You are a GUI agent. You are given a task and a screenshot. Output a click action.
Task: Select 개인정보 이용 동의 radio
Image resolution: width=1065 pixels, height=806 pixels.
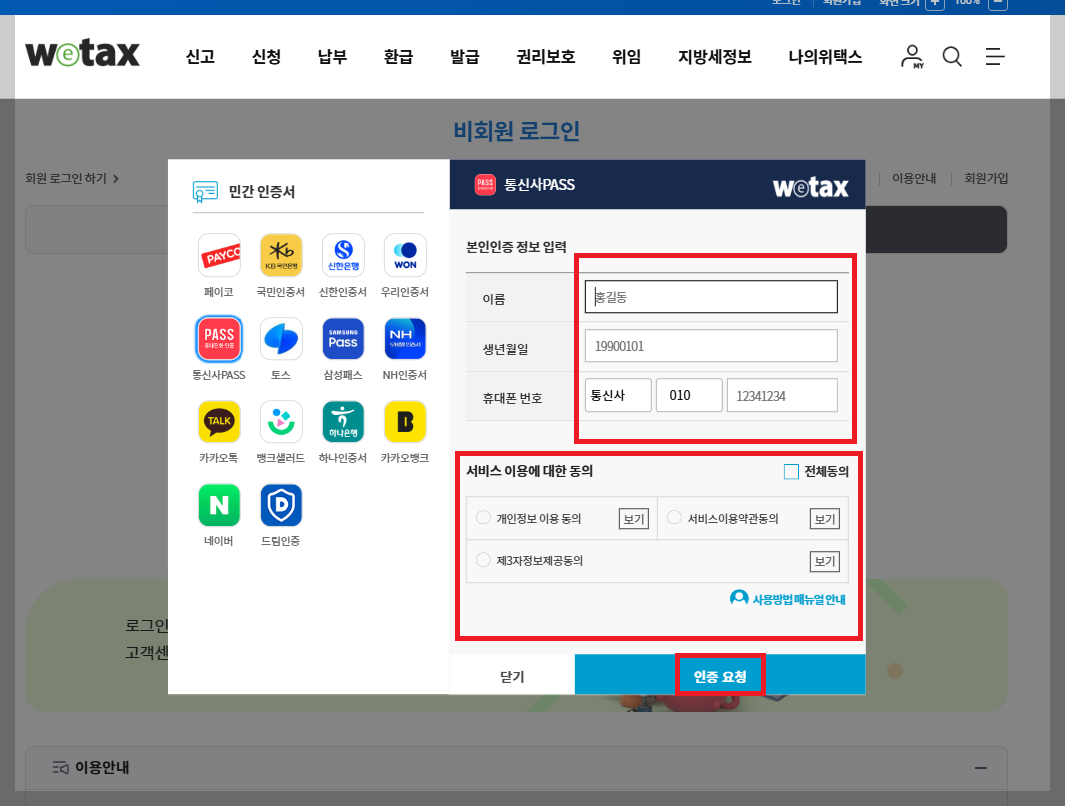point(483,517)
